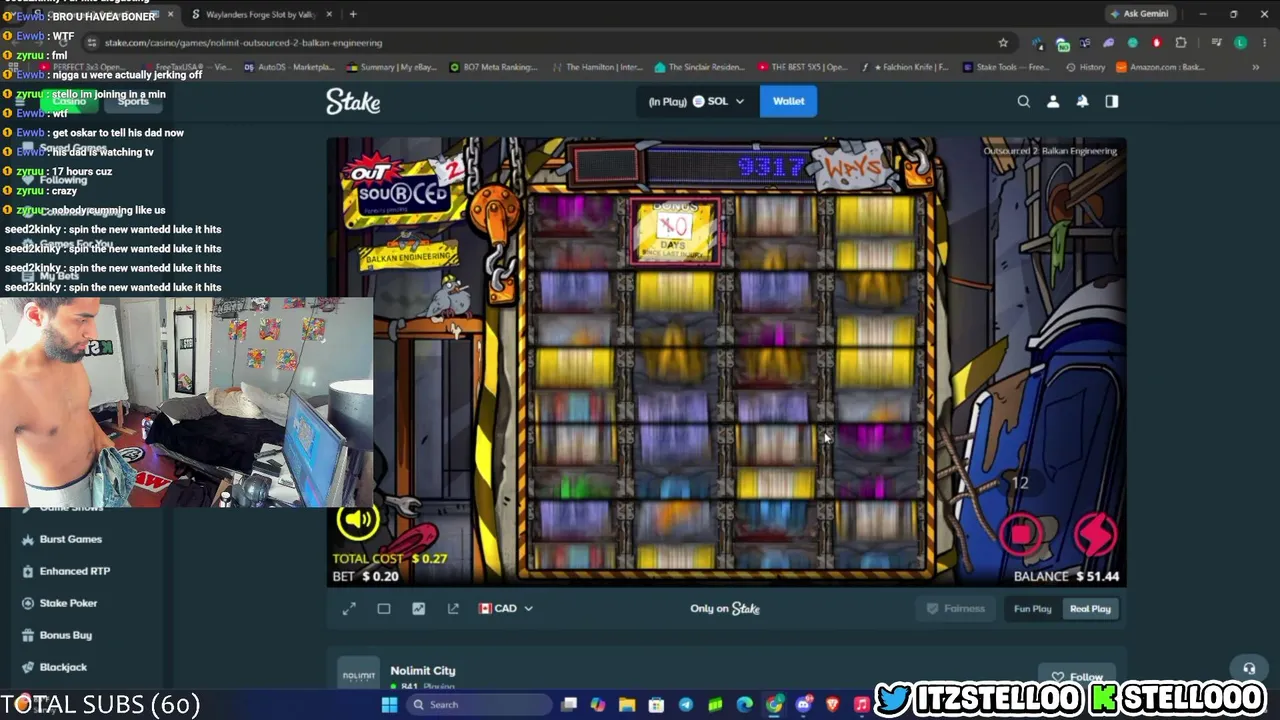The height and width of the screenshot is (720, 1280).
Task: Open the notifications bell
Action: click(1082, 101)
